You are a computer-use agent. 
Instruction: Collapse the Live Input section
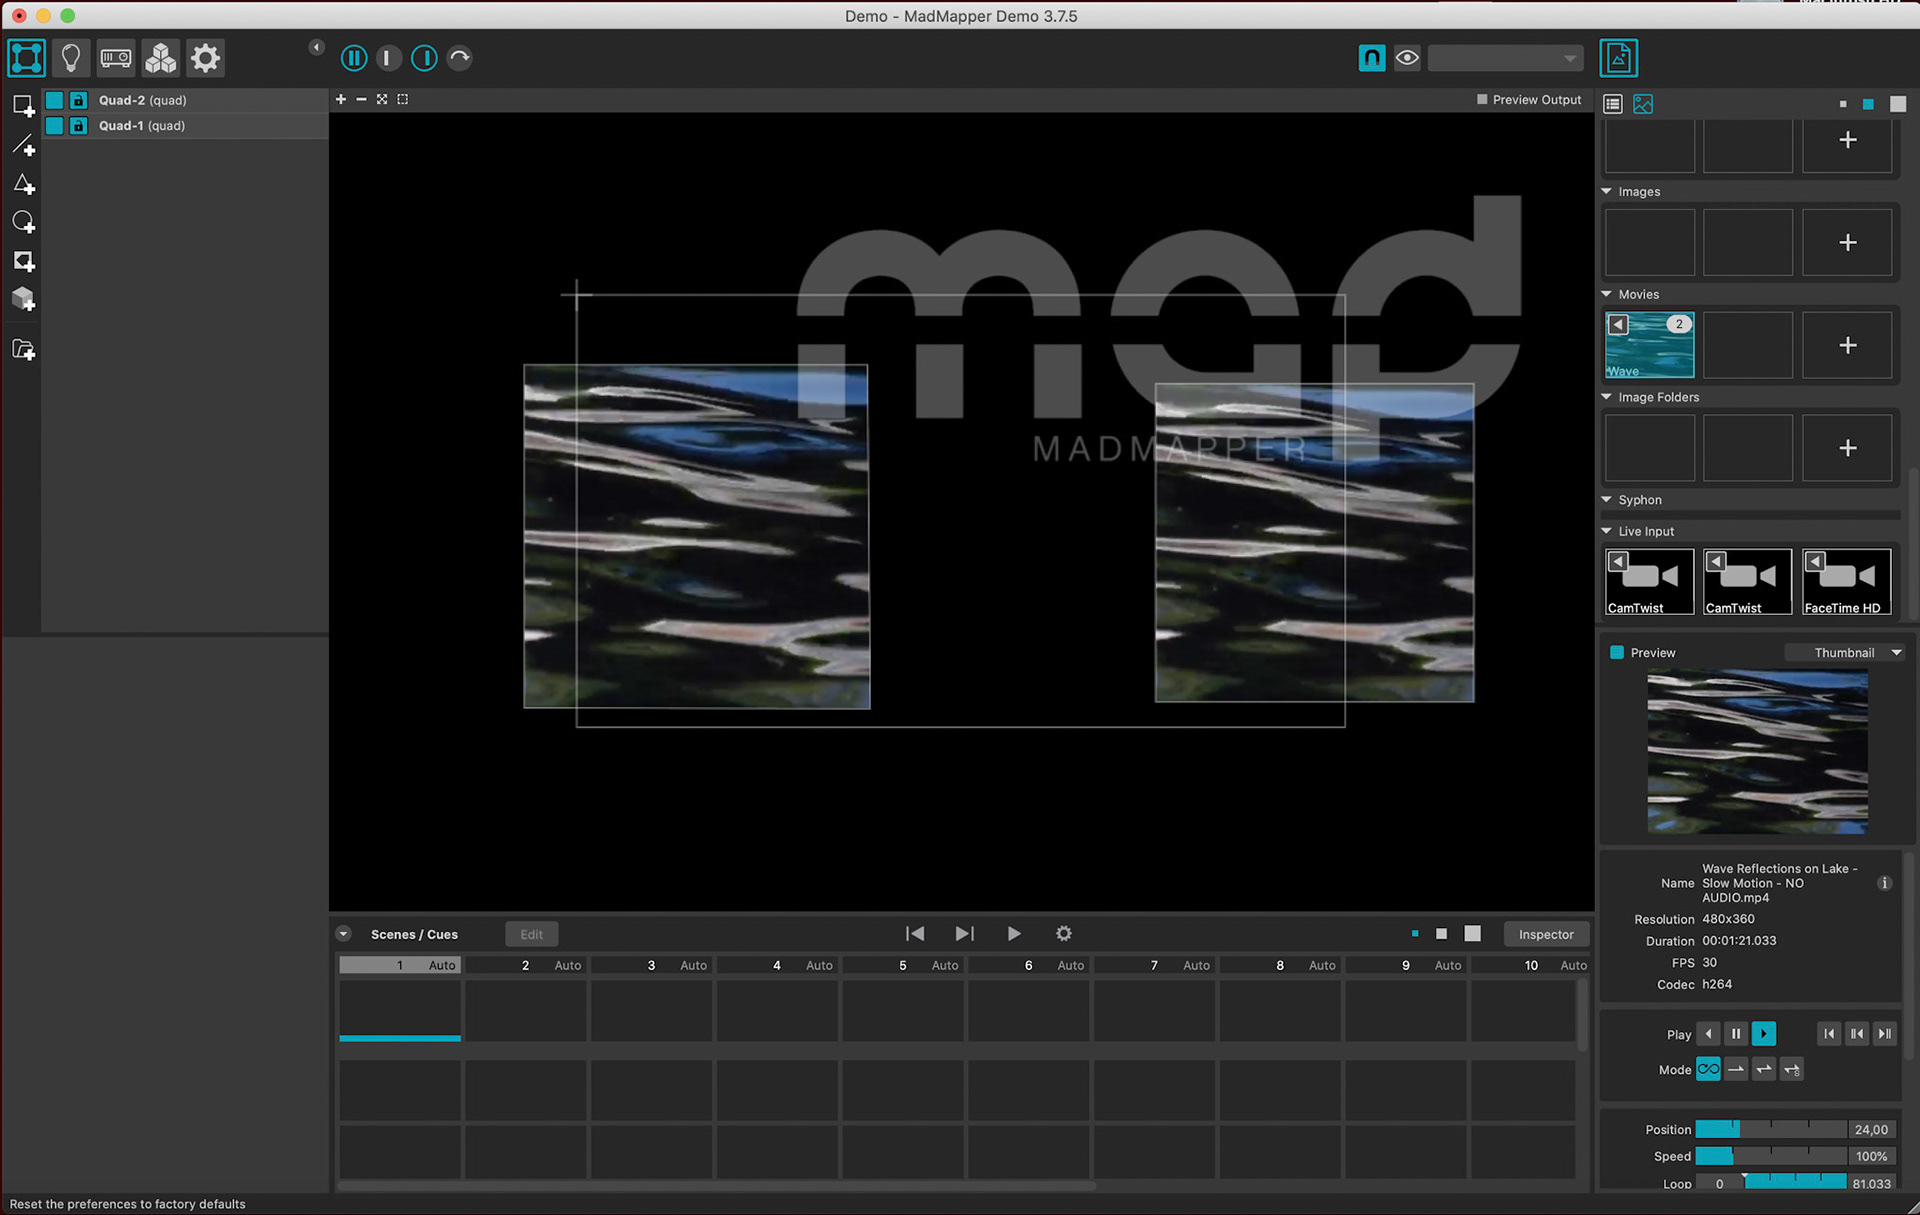(1607, 531)
